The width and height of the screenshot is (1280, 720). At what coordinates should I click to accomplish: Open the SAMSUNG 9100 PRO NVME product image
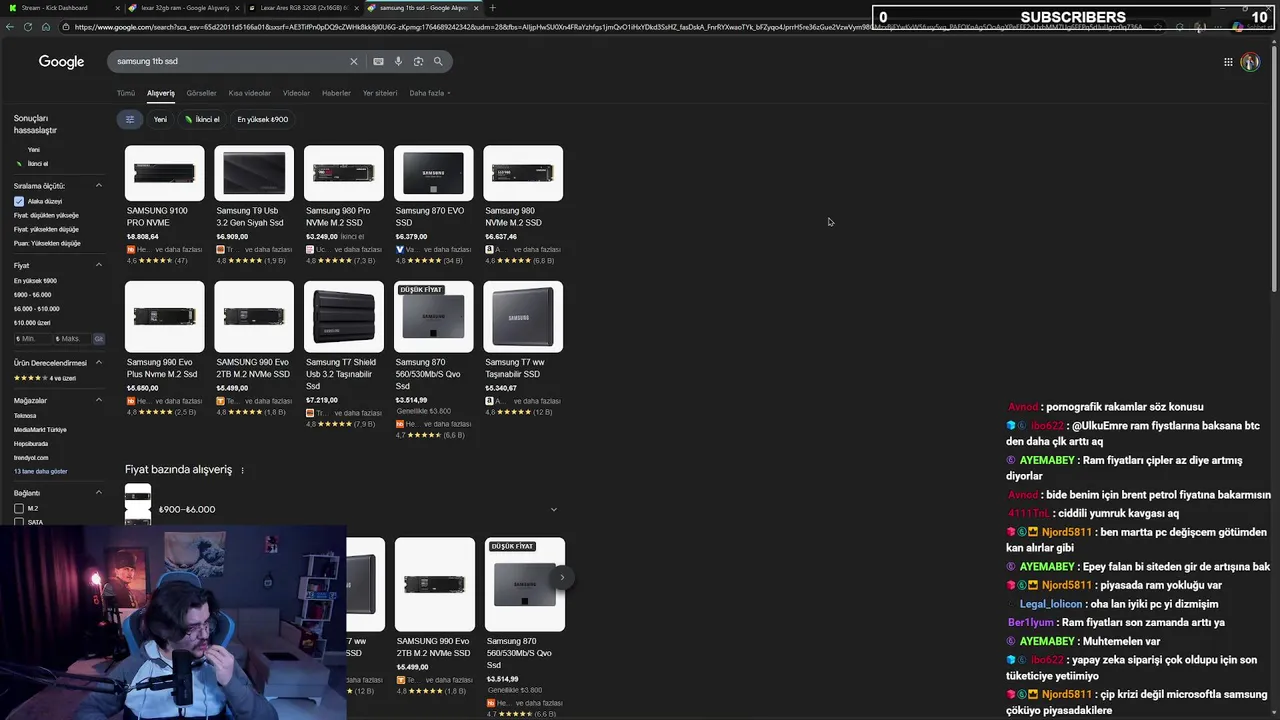pyautogui.click(x=165, y=173)
